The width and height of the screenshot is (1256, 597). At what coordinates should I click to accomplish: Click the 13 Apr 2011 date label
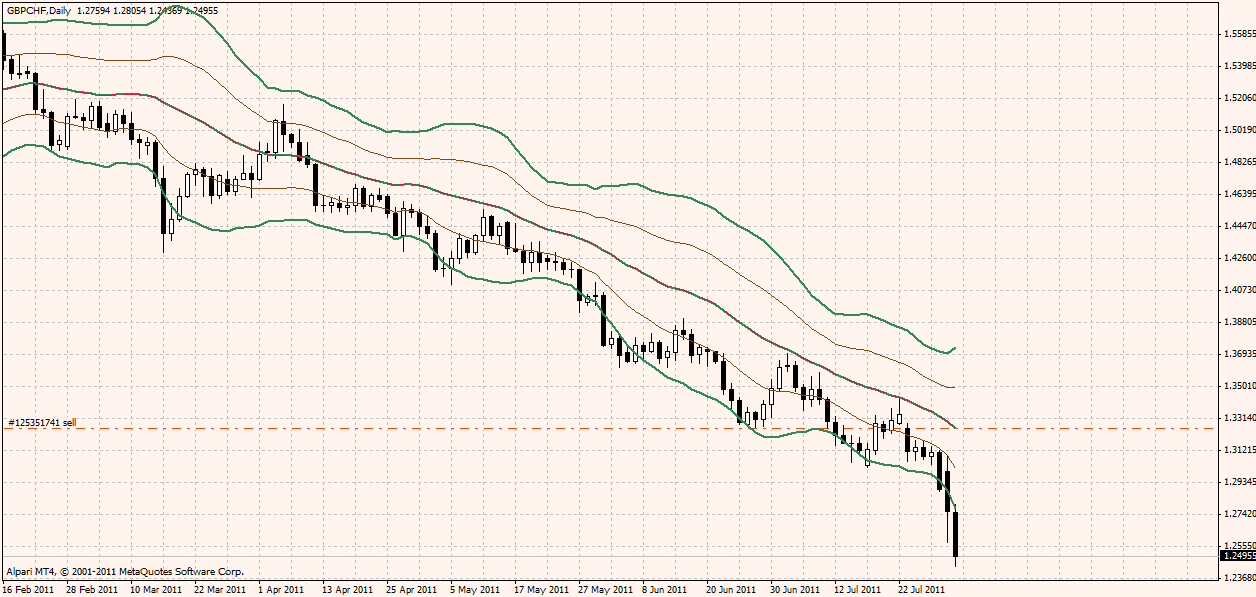[x=348, y=590]
